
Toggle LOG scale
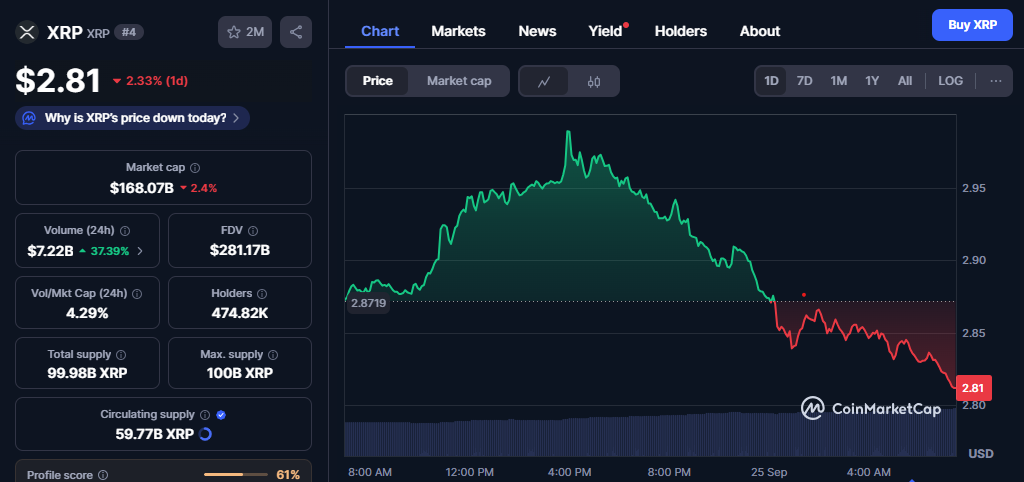[x=950, y=81]
